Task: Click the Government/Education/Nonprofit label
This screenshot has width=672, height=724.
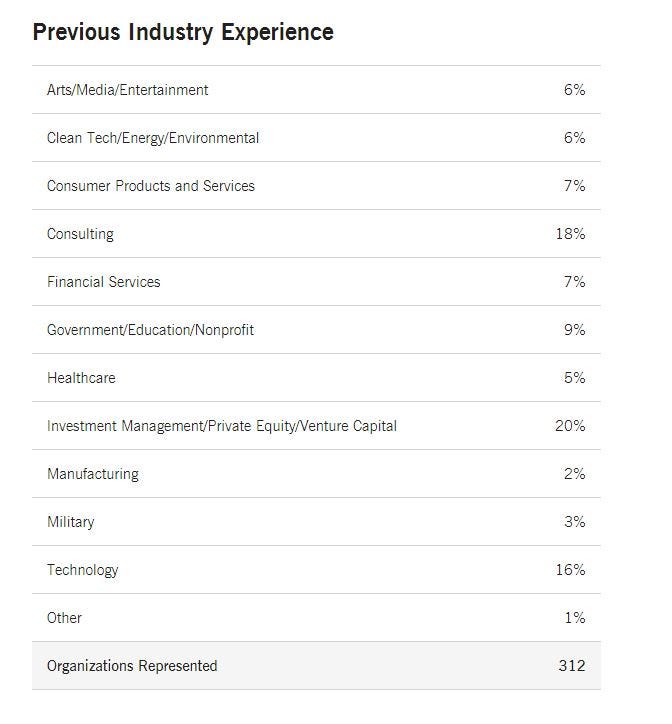Action: (150, 330)
